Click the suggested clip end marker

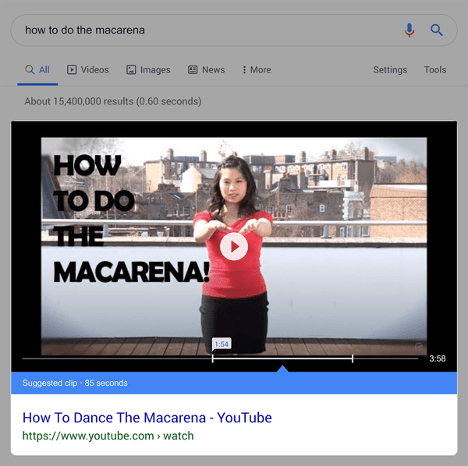pos(352,359)
